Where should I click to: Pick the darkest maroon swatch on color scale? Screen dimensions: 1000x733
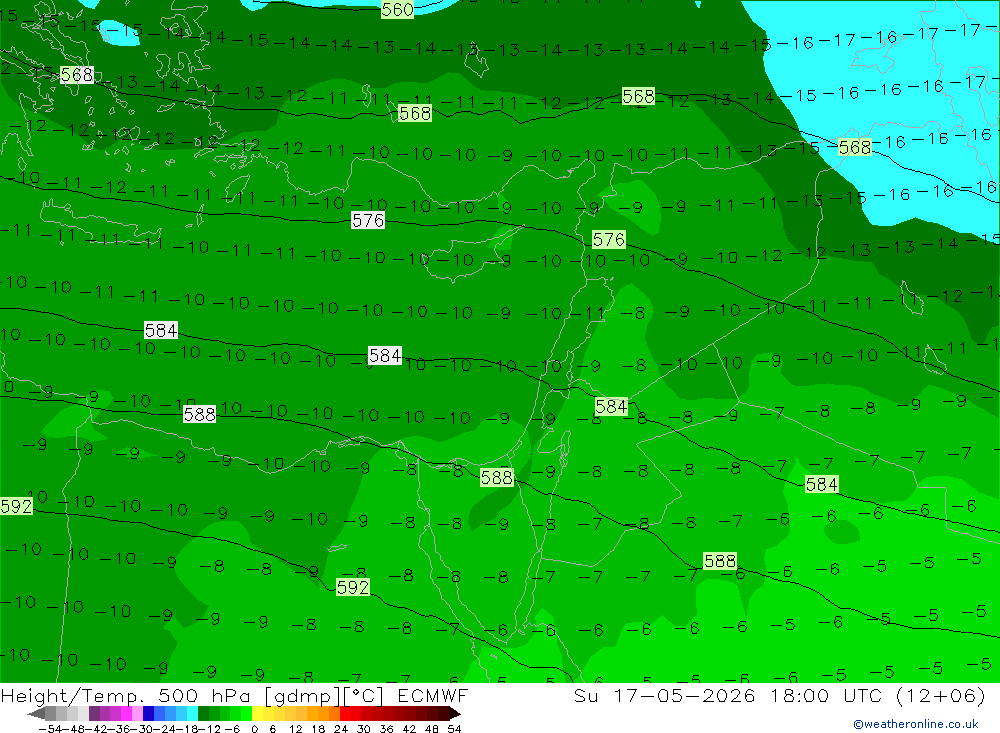tap(443, 714)
